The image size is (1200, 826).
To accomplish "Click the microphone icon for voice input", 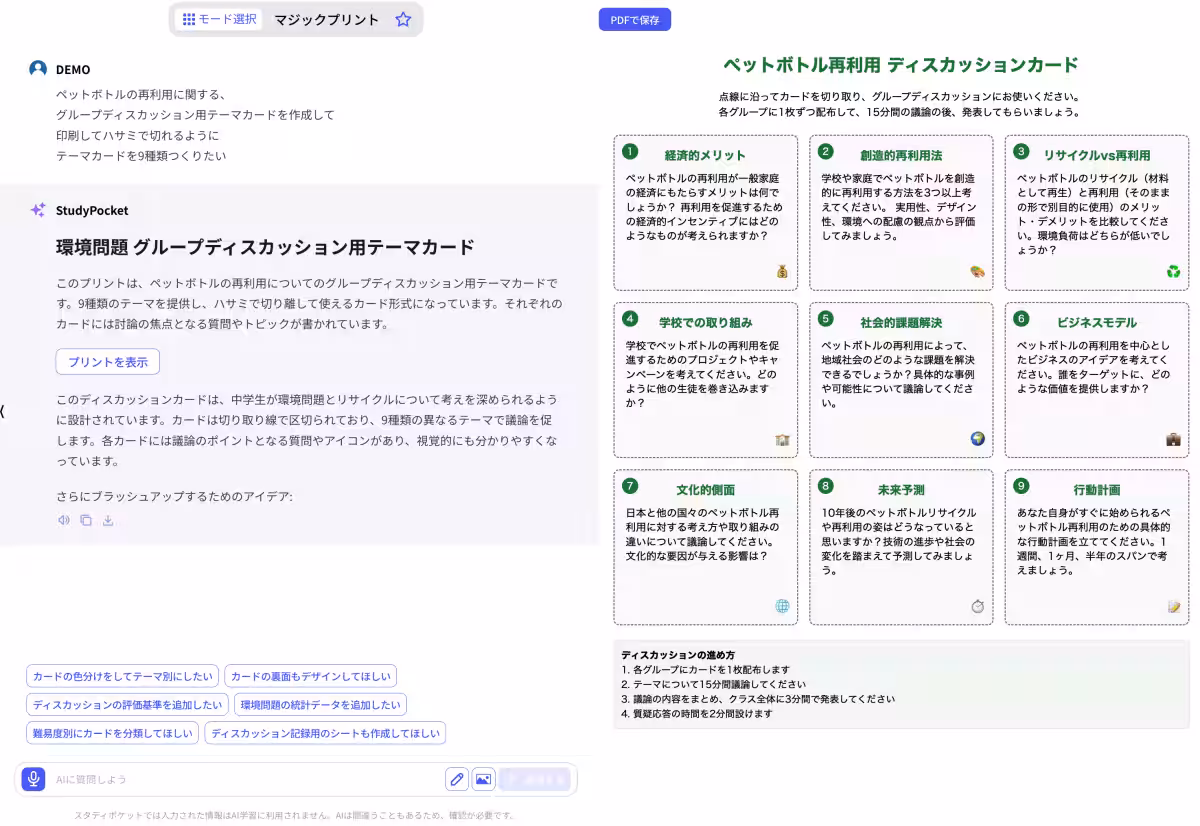I will [x=33, y=779].
